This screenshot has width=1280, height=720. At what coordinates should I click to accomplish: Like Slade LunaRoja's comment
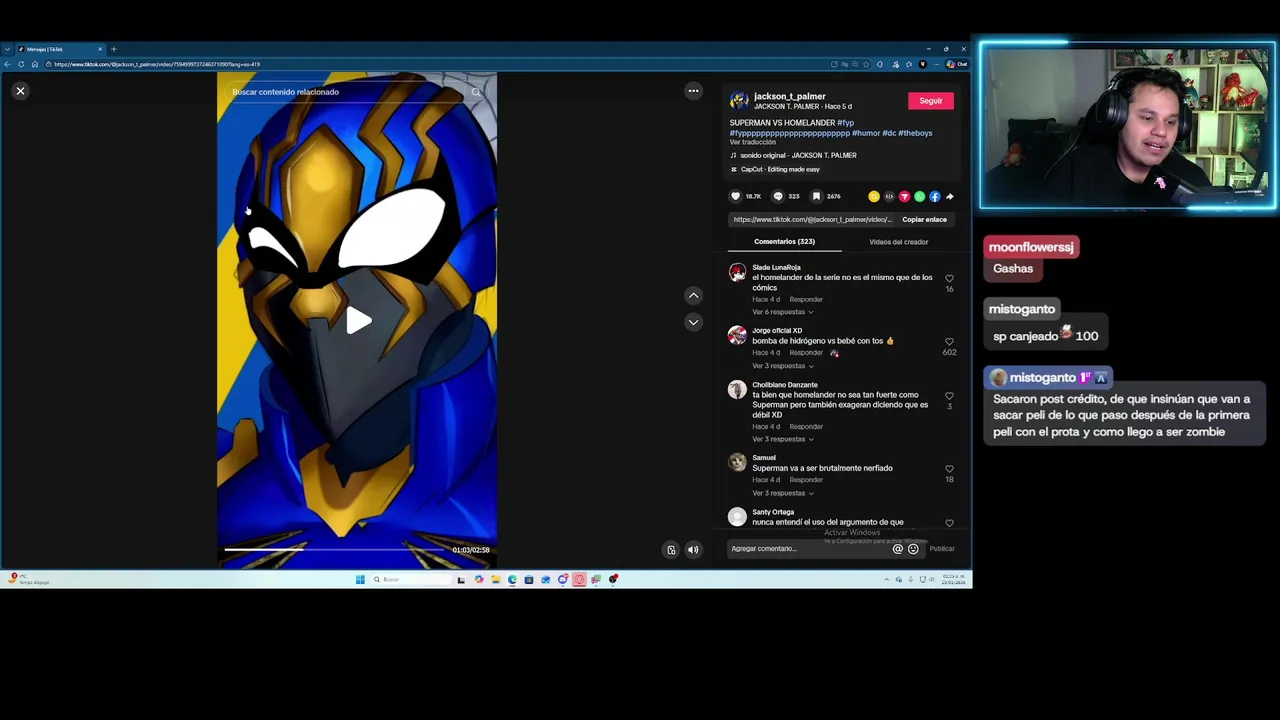click(x=949, y=279)
